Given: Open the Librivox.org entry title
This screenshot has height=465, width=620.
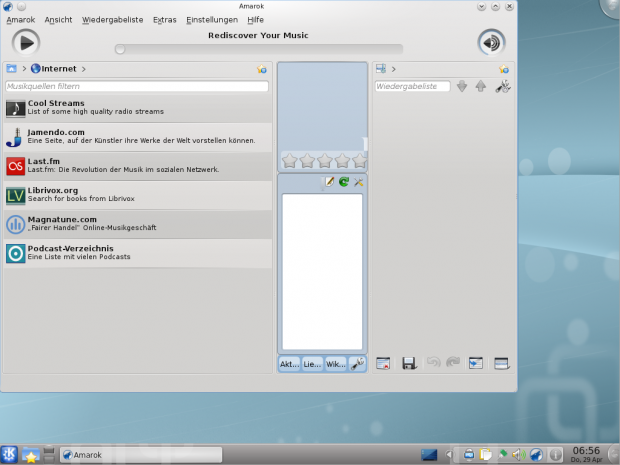Looking at the screenshot, I should tap(53, 190).
